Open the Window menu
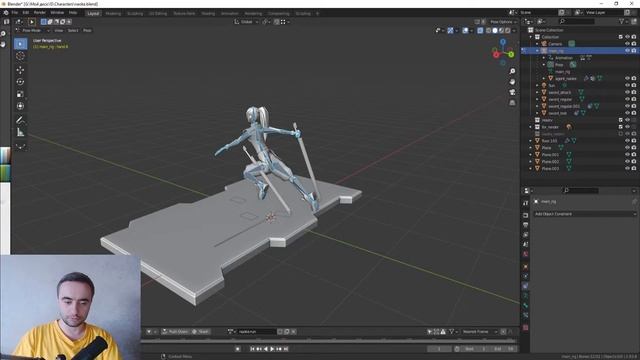The height and width of the screenshot is (360, 640). (57, 13)
